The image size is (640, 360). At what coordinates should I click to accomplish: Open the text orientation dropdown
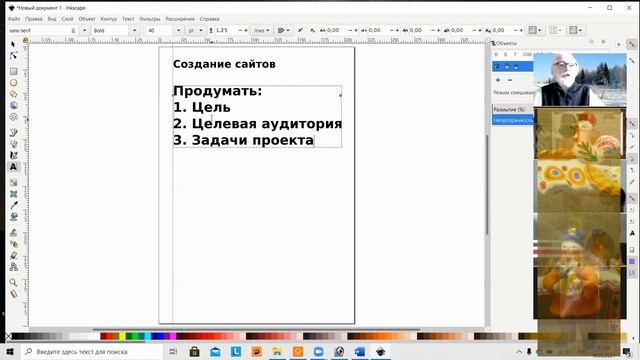[555, 30]
